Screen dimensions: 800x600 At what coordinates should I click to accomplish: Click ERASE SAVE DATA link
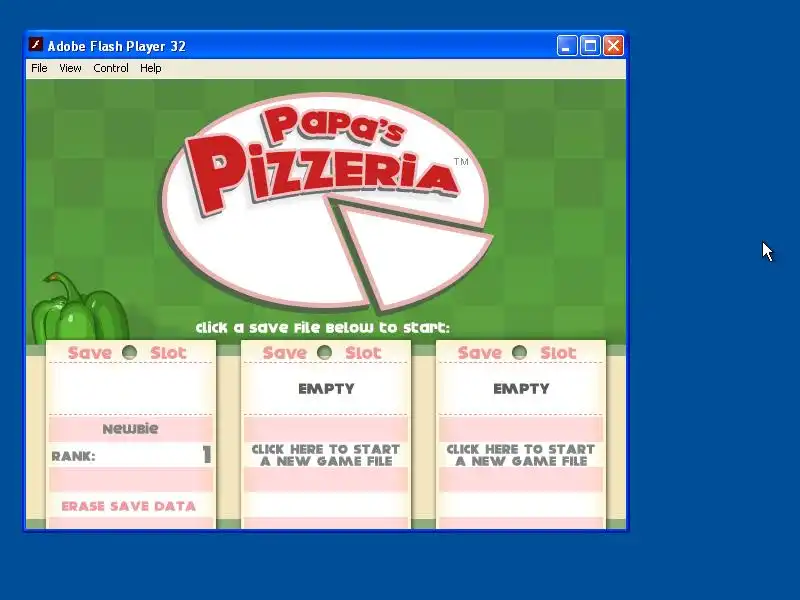click(x=129, y=506)
